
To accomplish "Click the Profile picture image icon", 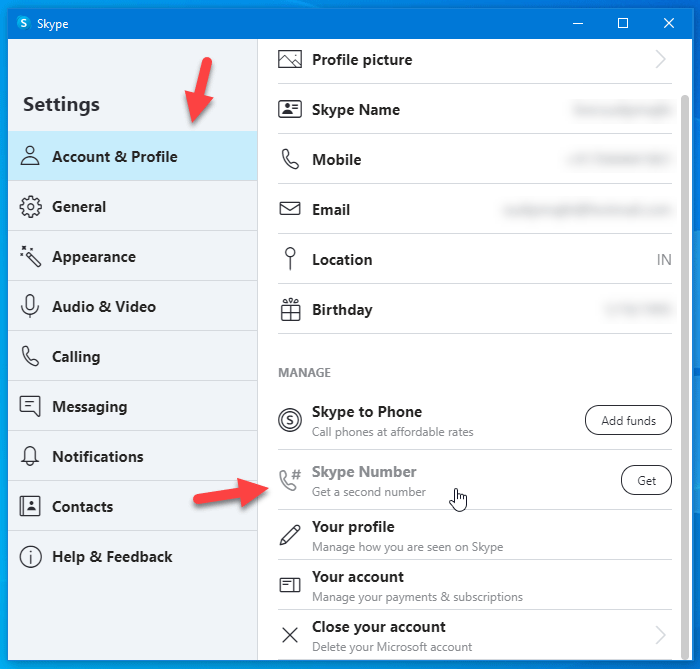I will click(290, 59).
